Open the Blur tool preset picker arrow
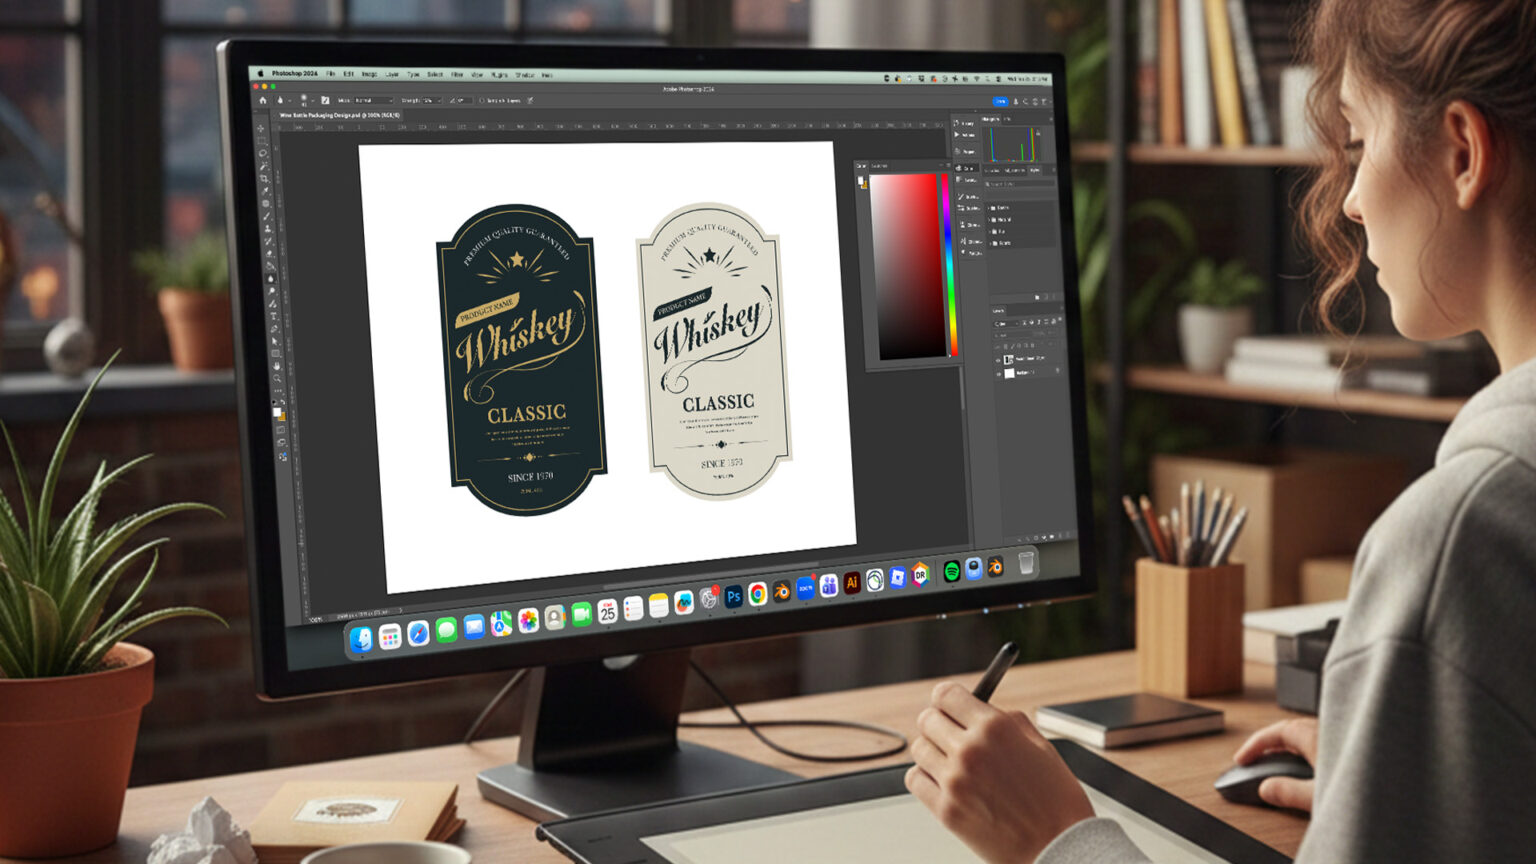Screen dimensions: 1536x864 289,100
